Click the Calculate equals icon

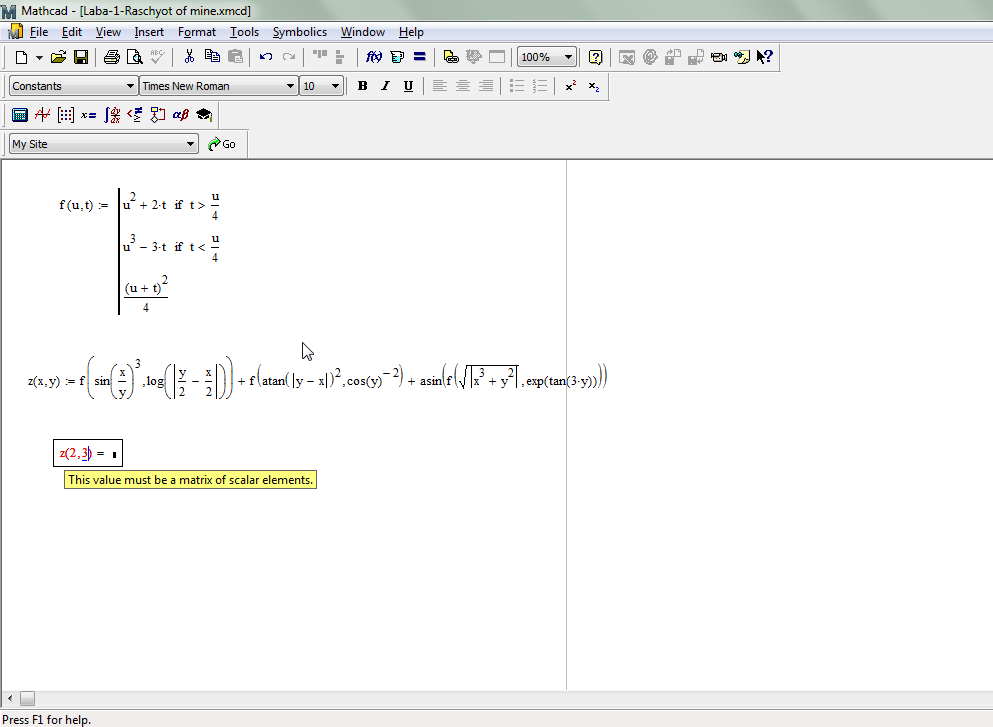(x=420, y=57)
